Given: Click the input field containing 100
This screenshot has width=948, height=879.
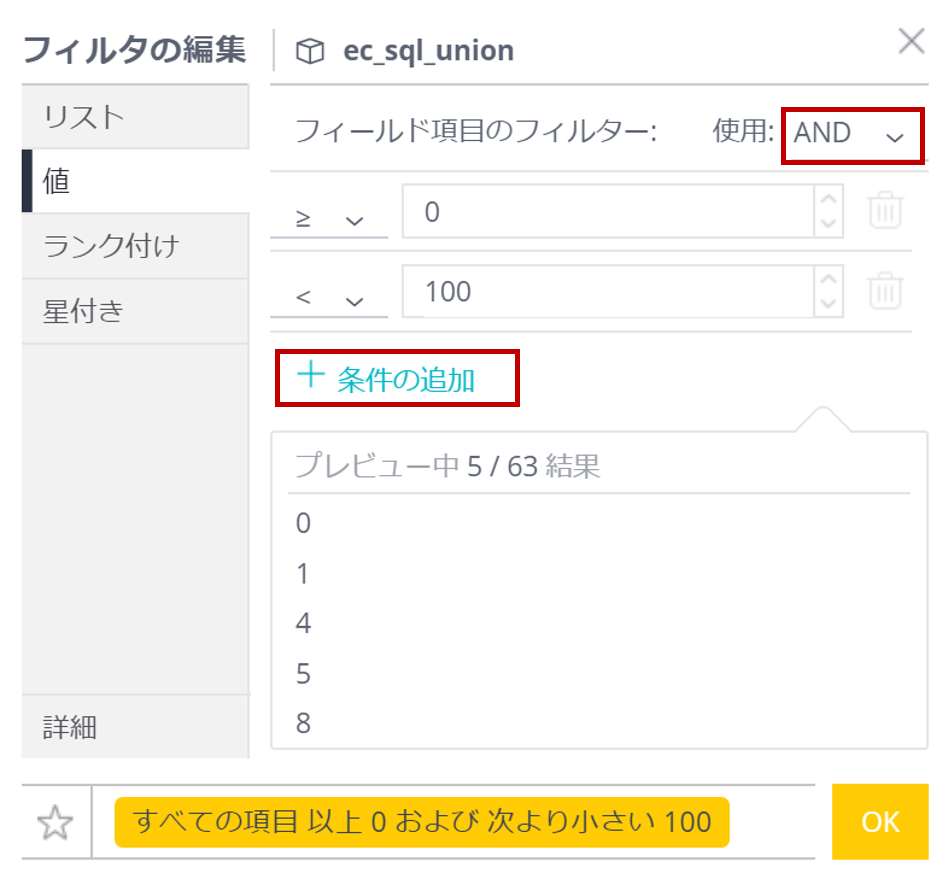Looking at the screenshot, I should pyautogui.click(x=608, y=291).
